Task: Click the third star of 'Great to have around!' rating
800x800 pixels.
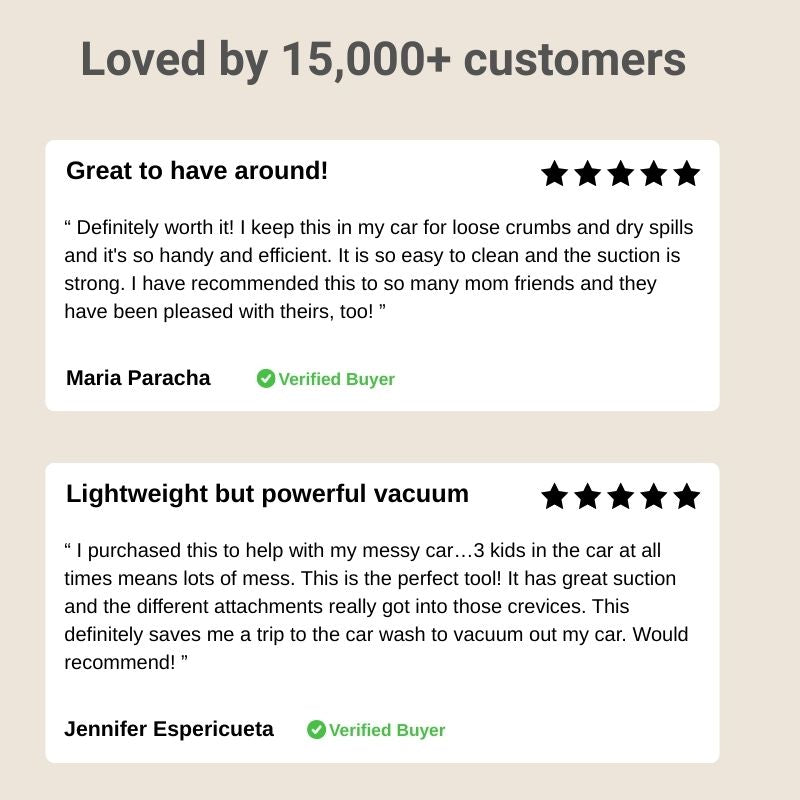Action: 620,173
